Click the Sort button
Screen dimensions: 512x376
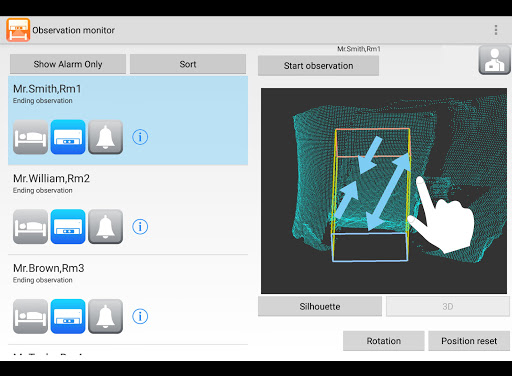(188, 64)
